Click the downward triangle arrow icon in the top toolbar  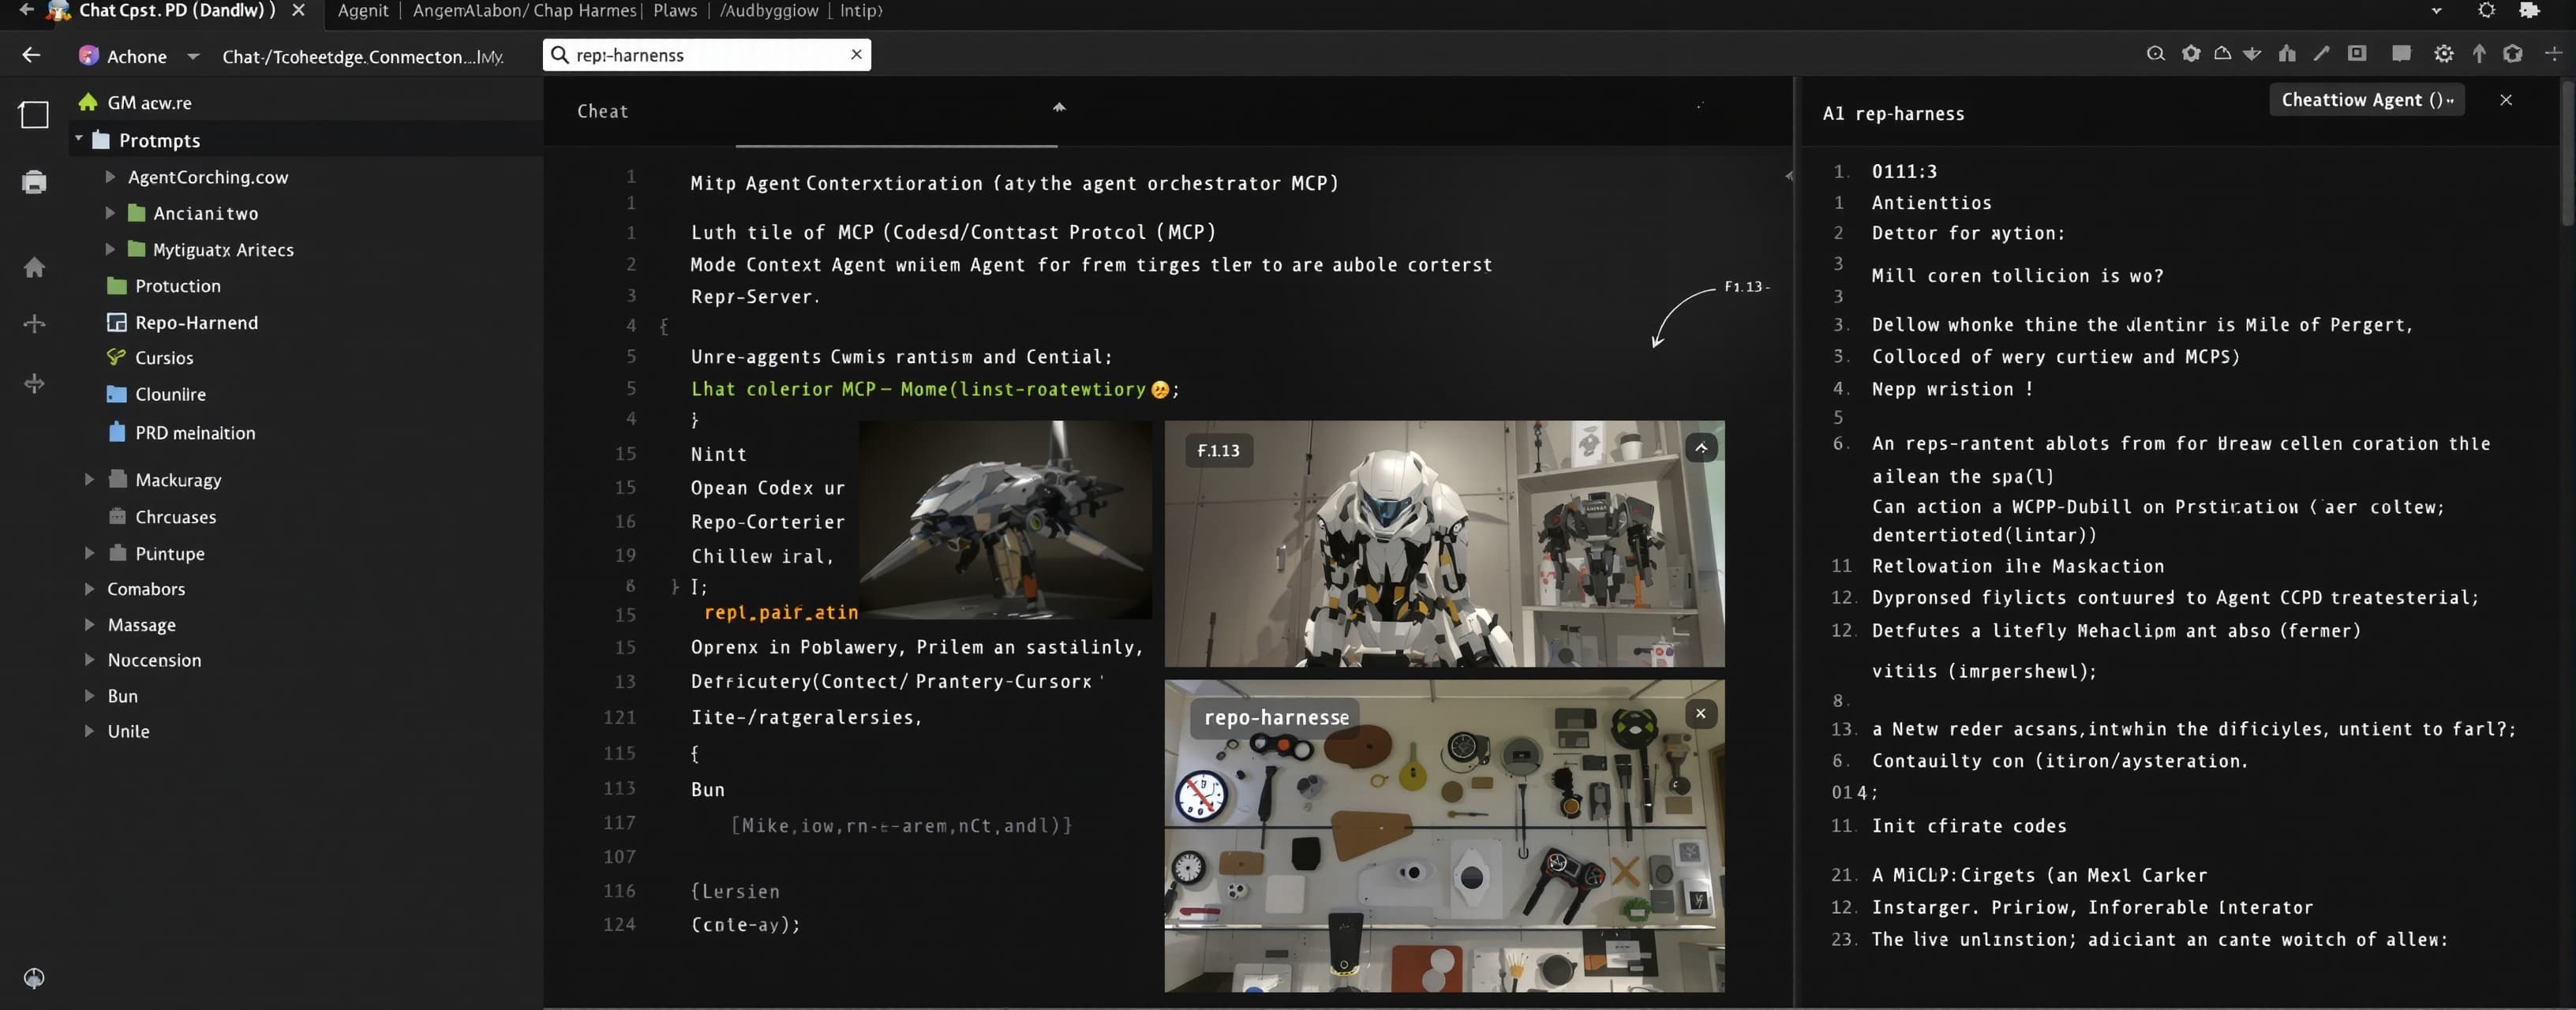tap(2252, 54)
